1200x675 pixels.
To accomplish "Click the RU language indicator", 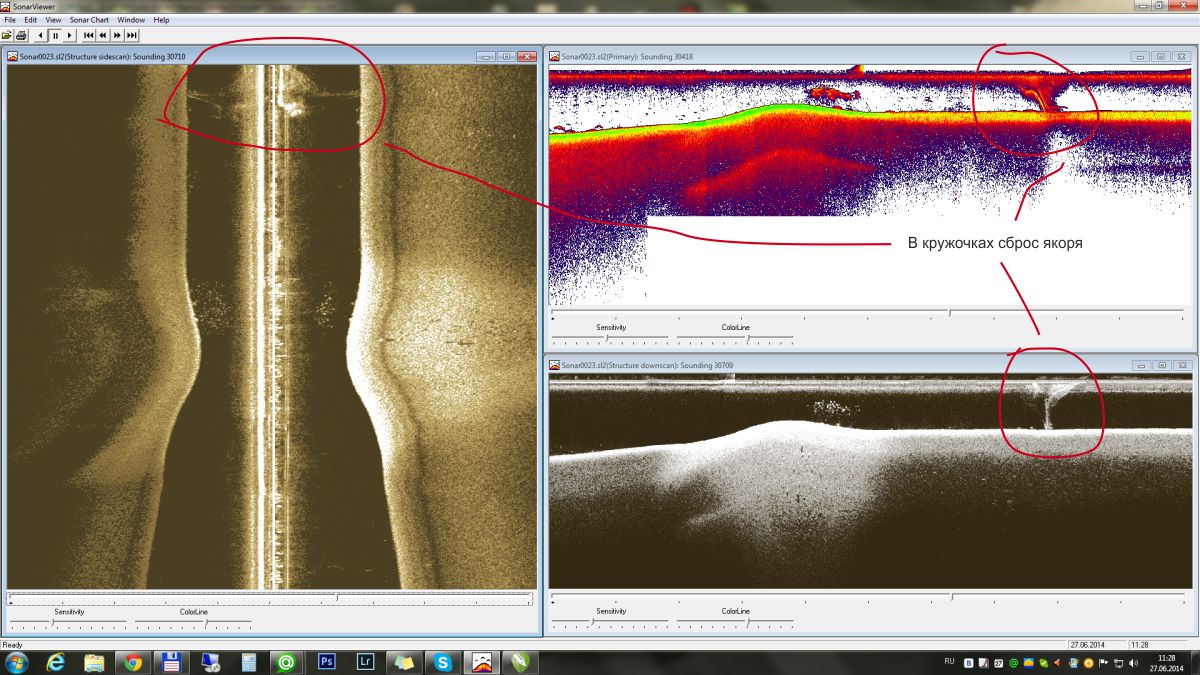I will click(949, 663).
